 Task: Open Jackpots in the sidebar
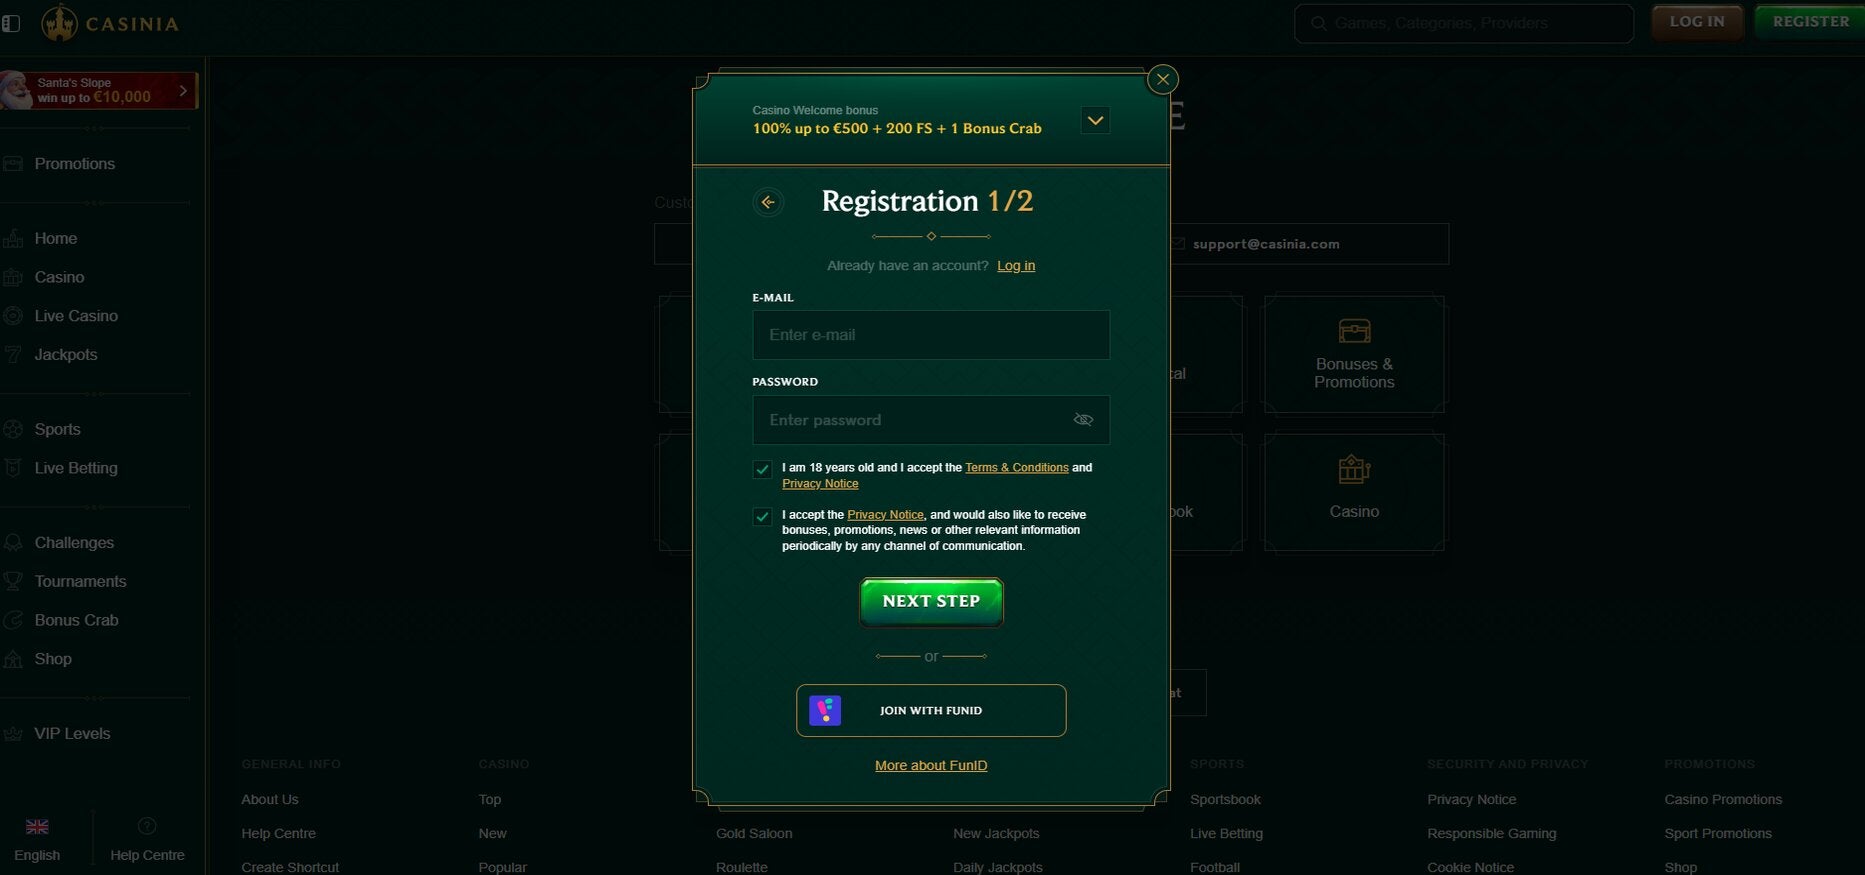(66, 355)
